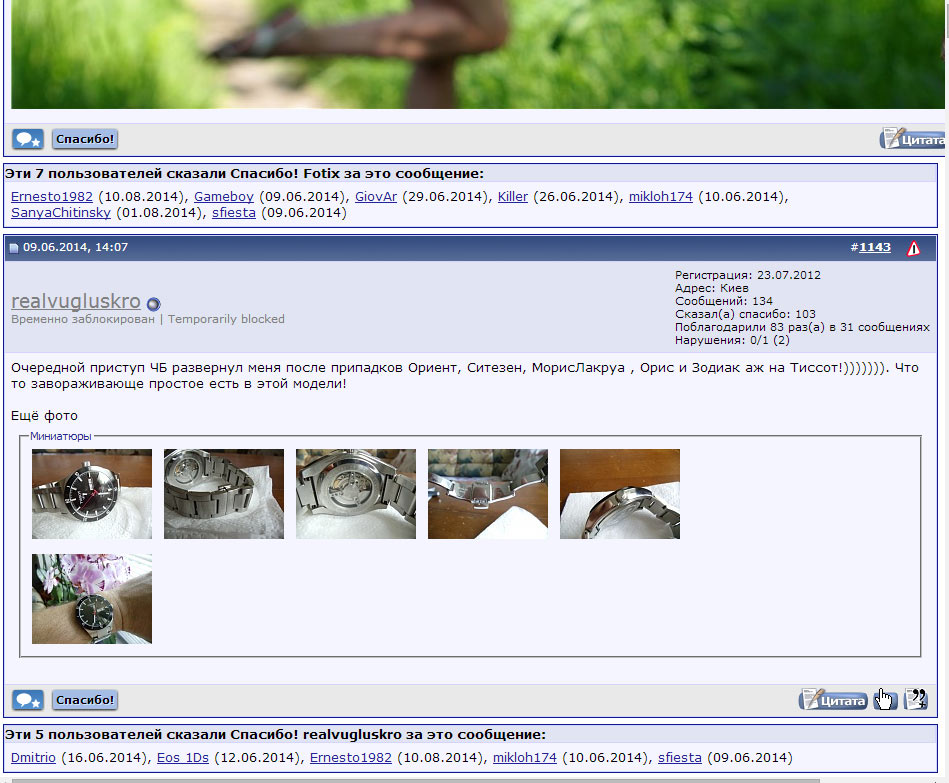Open GiovAr user profile link

pos(376,197)
